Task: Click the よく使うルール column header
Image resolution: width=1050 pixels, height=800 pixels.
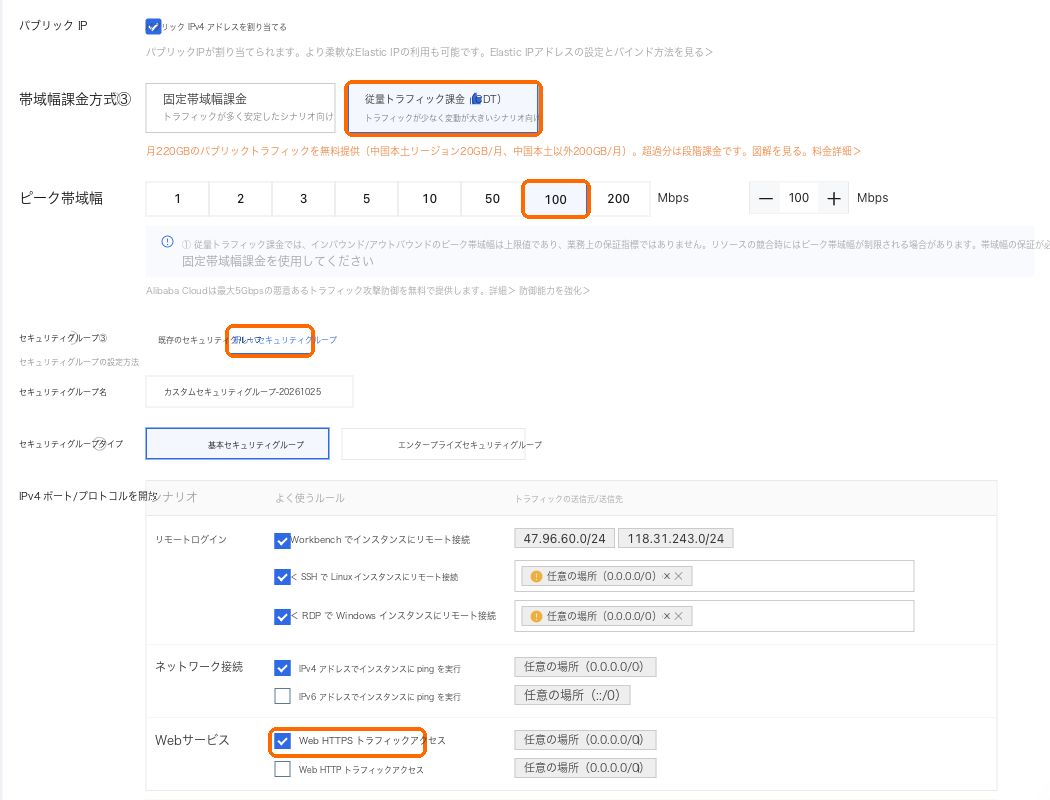Action: click(309, 498)
